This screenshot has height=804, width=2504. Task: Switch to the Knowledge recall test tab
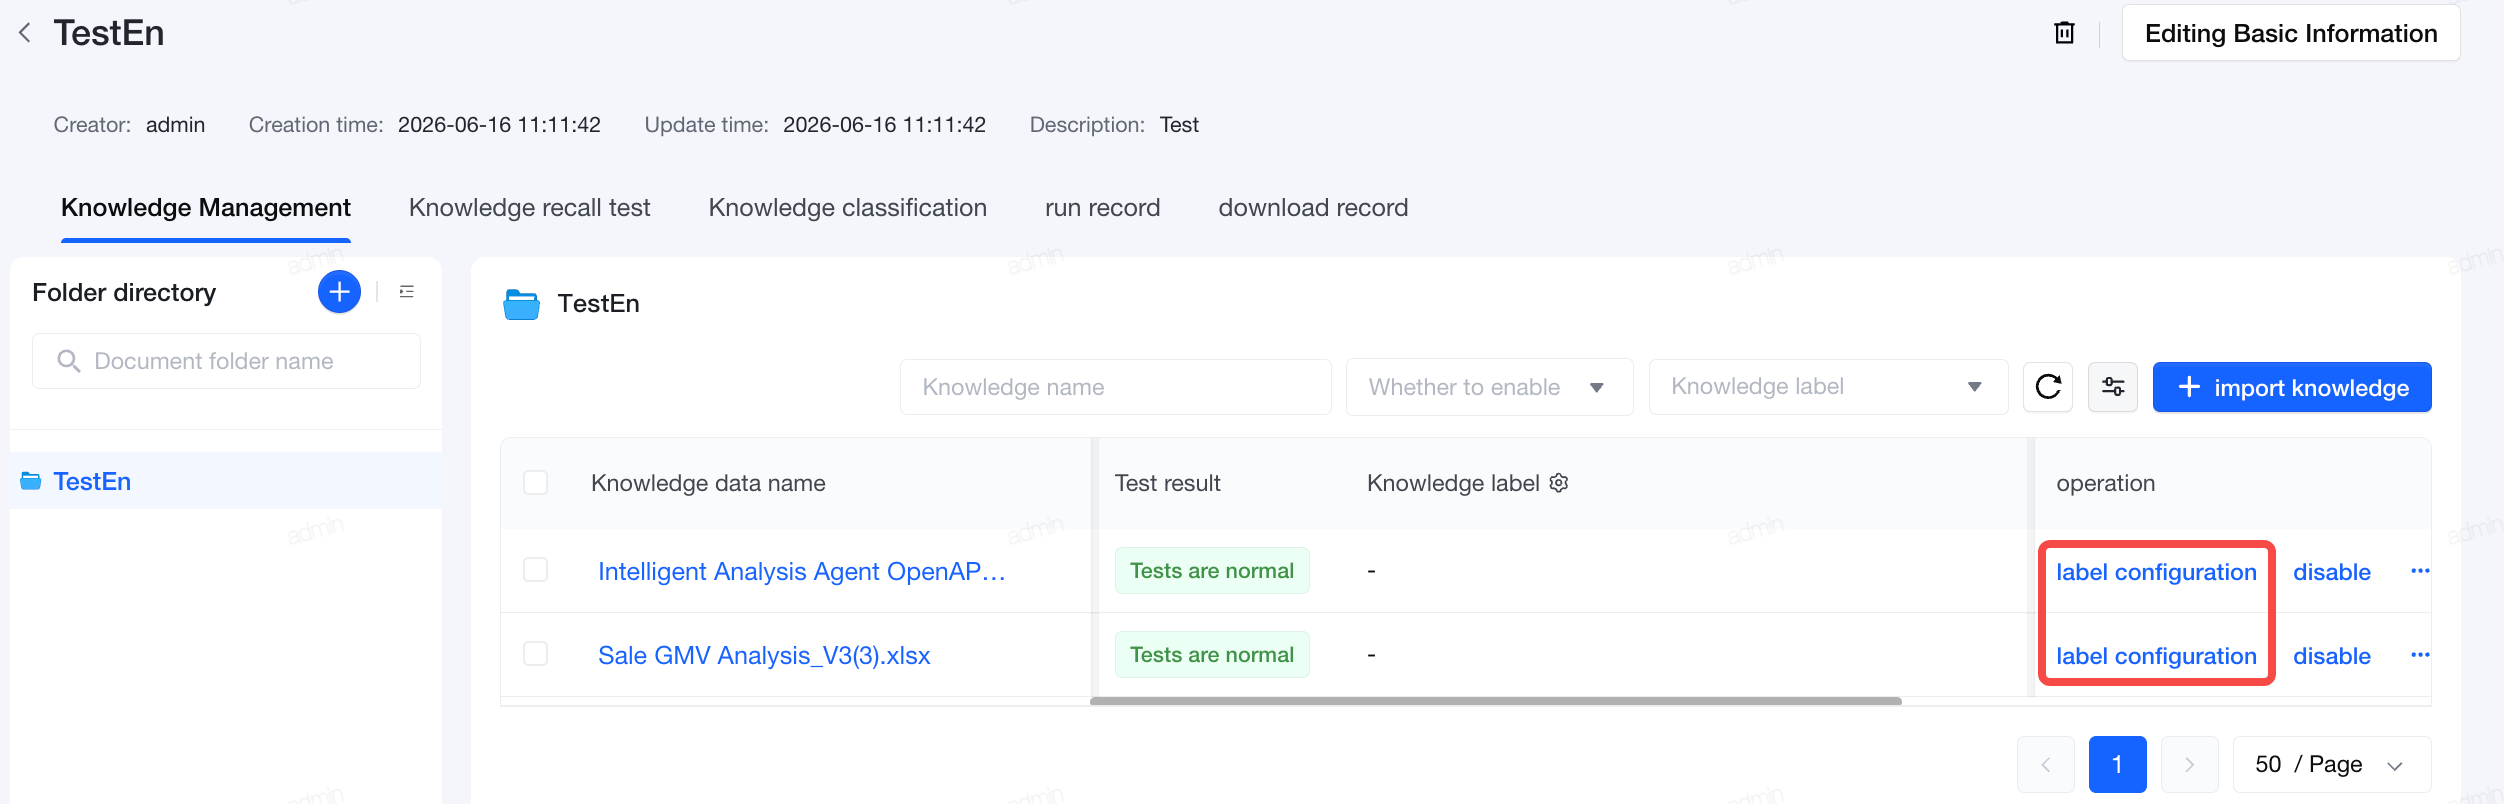[529, 208]
